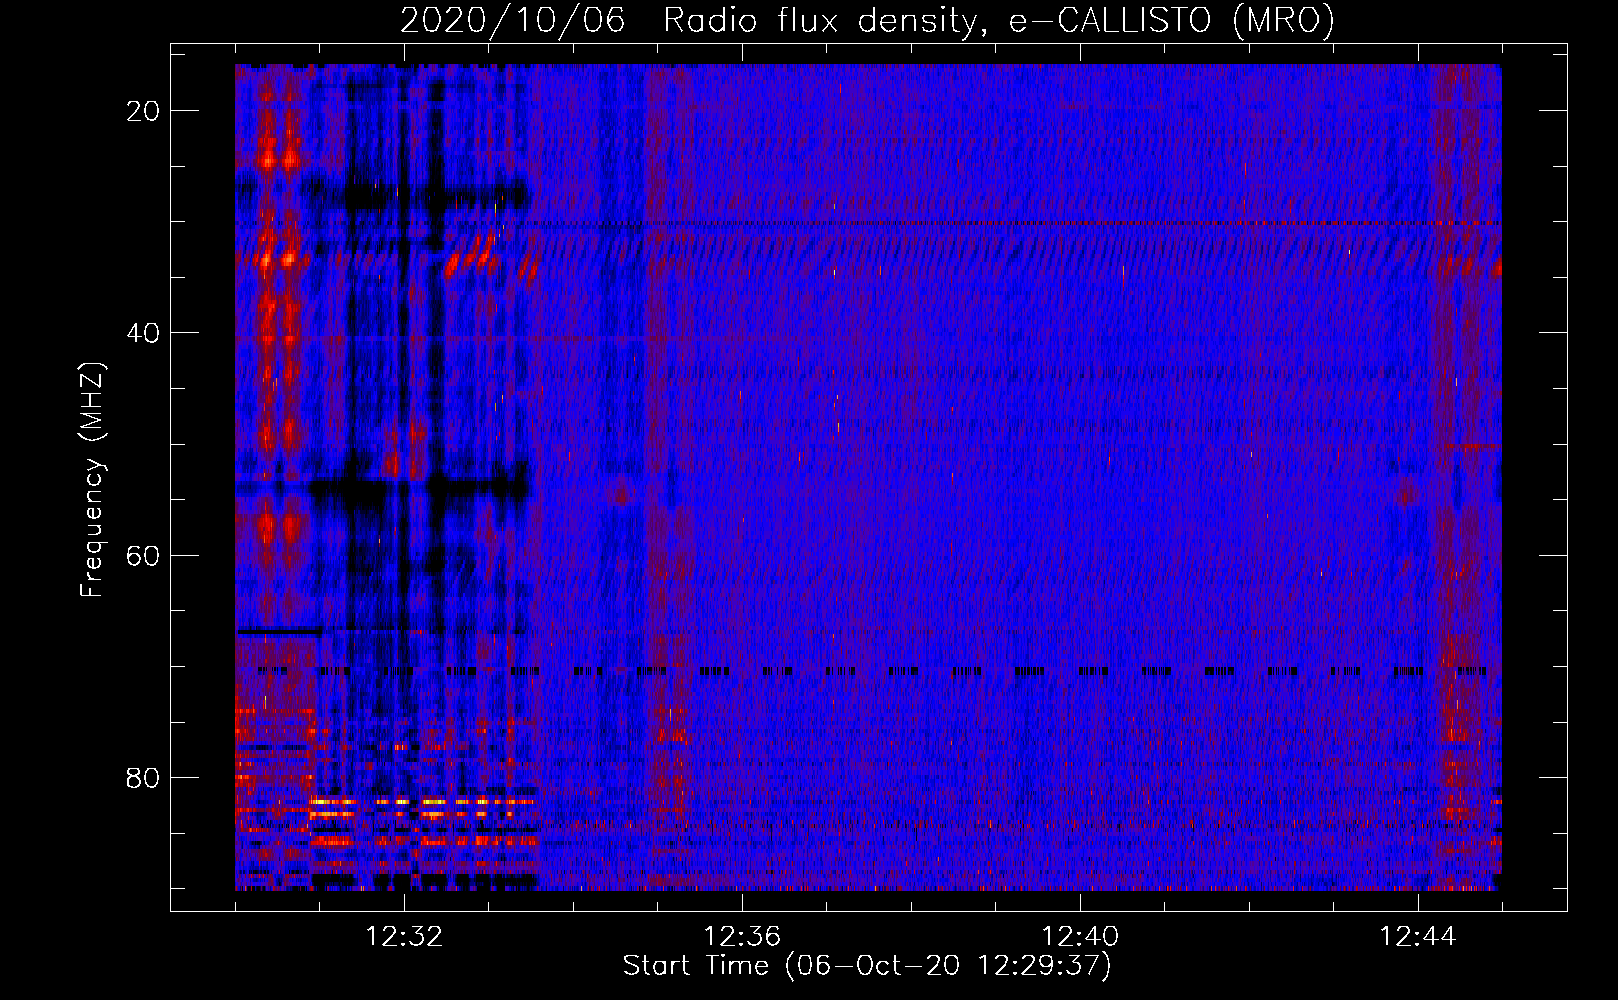Click the '60' frequency tick label

pos(144,555)
